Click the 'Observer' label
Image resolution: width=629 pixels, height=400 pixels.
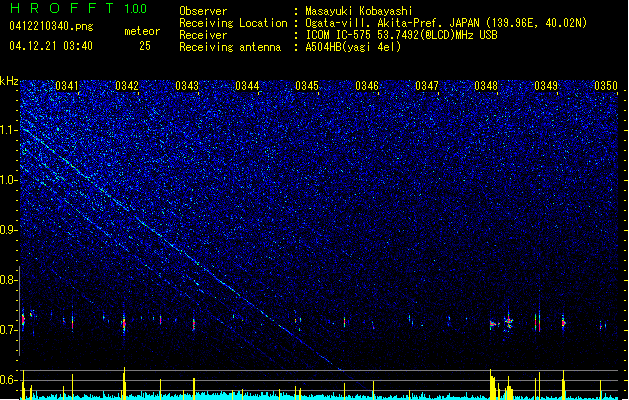pyautogui.click(x=203, y=11)
